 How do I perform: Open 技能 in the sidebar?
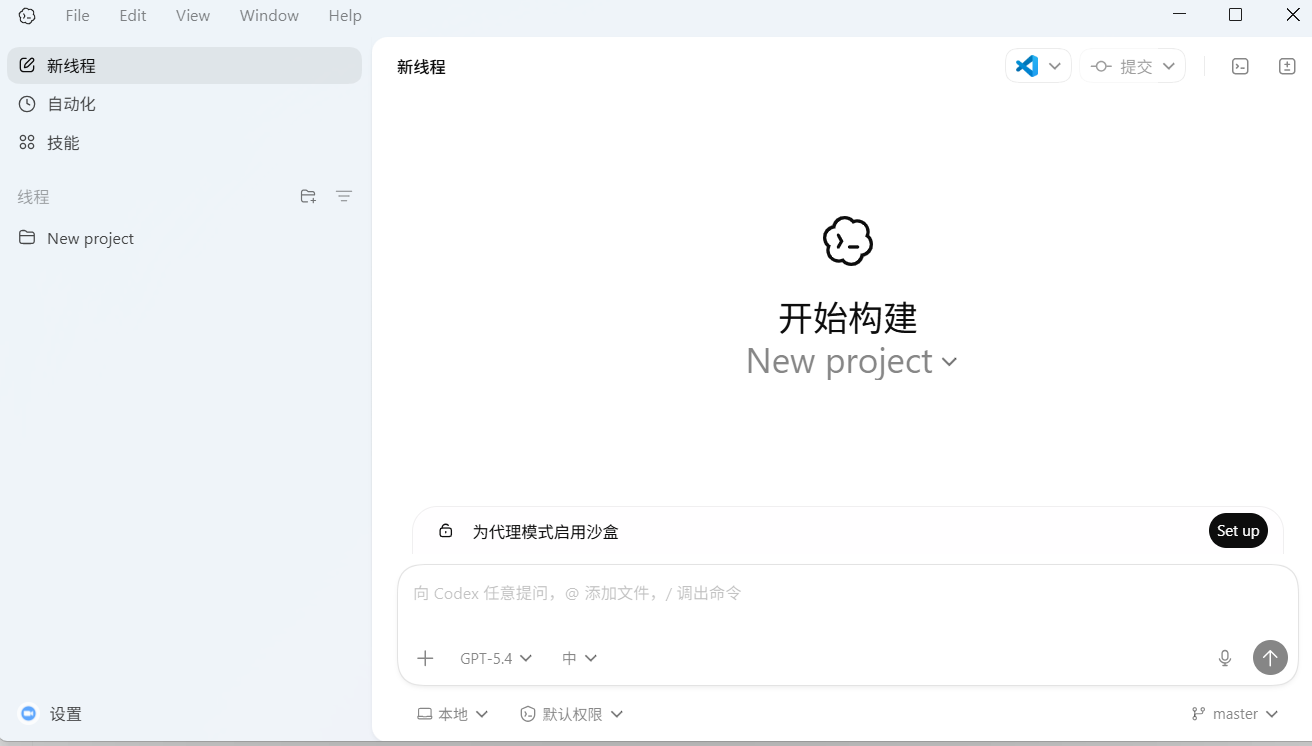click(184, 143)
